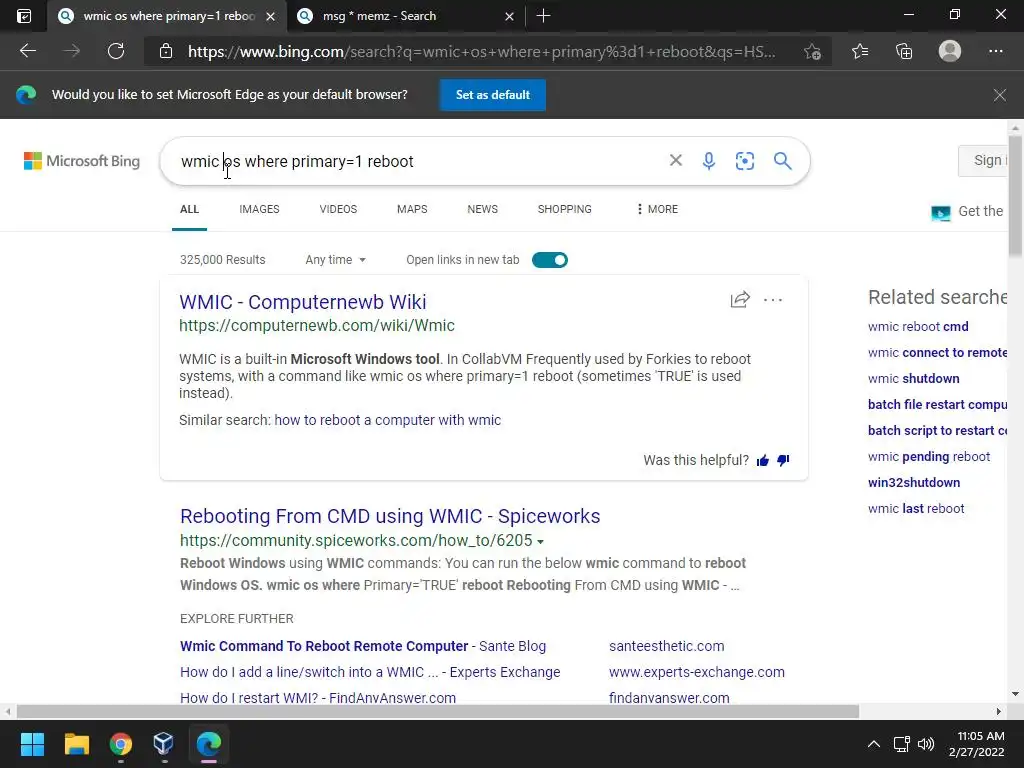Expand spiceworks URL dropdown arrow
This screenshot has width=1024, height=768.
540,541
